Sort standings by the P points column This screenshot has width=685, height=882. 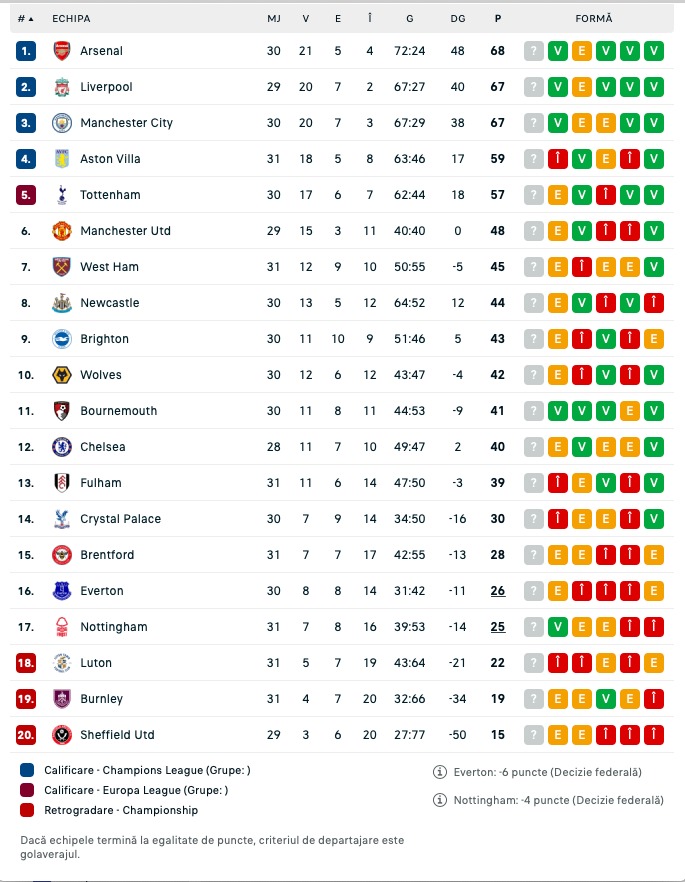click(x=498, y=19)
